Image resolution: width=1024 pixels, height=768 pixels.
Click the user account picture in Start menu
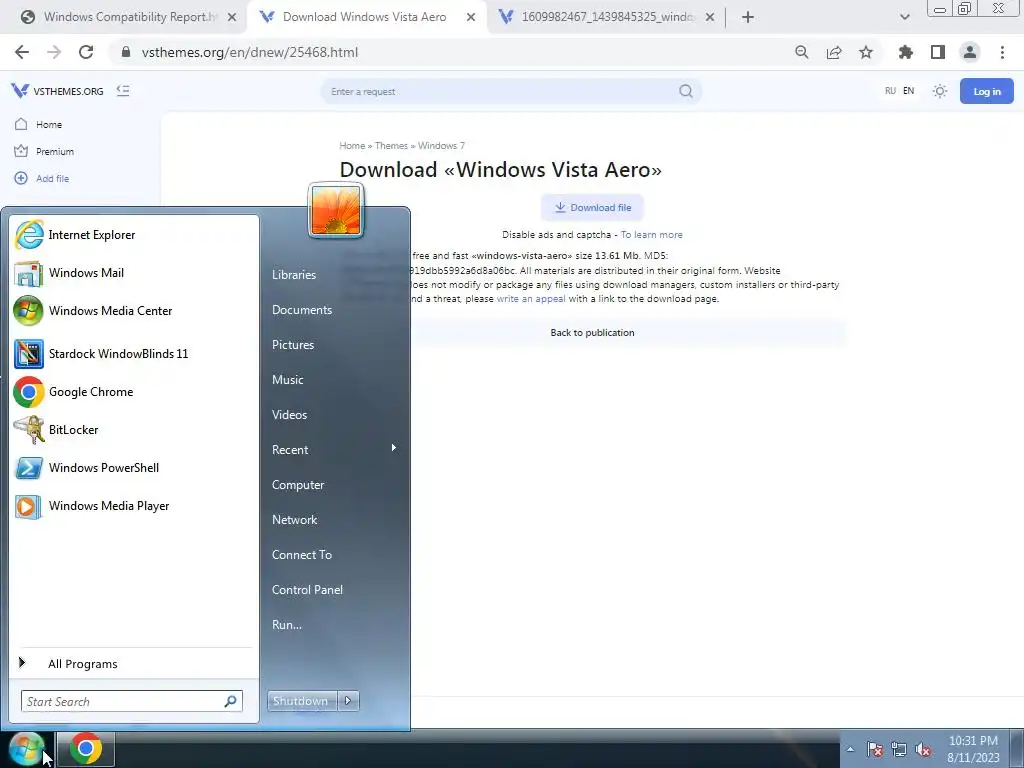[x=336, y=210]
